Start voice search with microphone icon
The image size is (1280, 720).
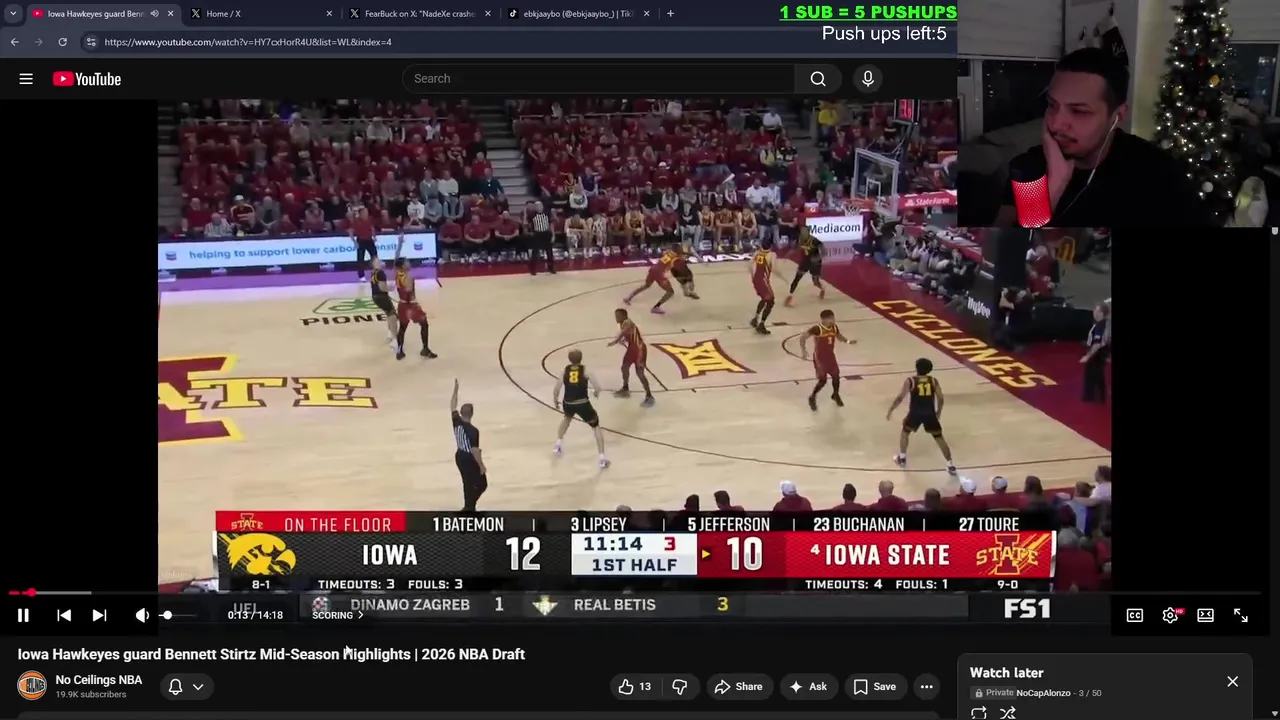tap(868, 79)
